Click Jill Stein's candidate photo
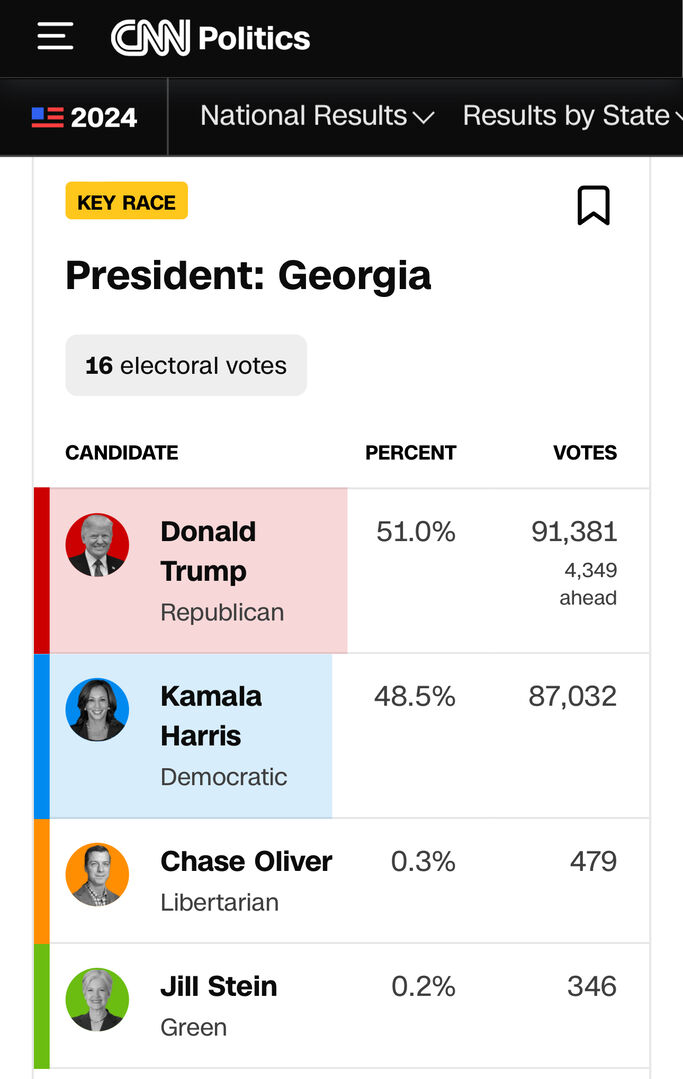Image resolution: width=683 pixels, height=1079 pixels. point(97,999)
